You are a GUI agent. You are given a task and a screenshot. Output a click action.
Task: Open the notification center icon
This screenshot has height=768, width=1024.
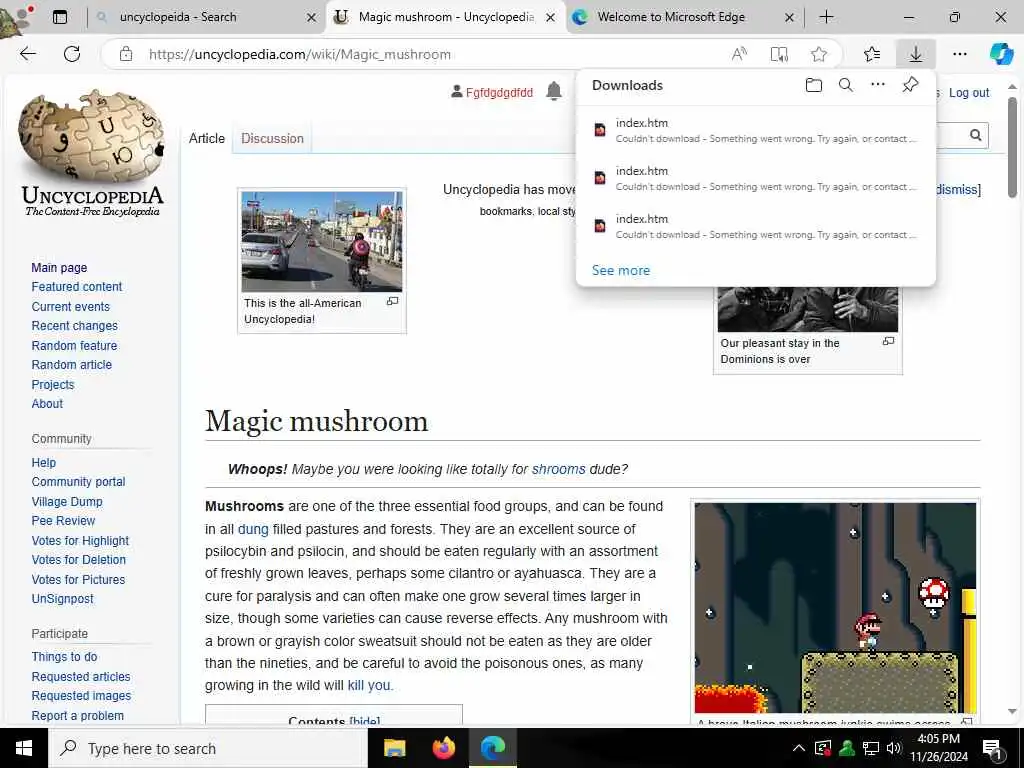[x=993, y=749]
